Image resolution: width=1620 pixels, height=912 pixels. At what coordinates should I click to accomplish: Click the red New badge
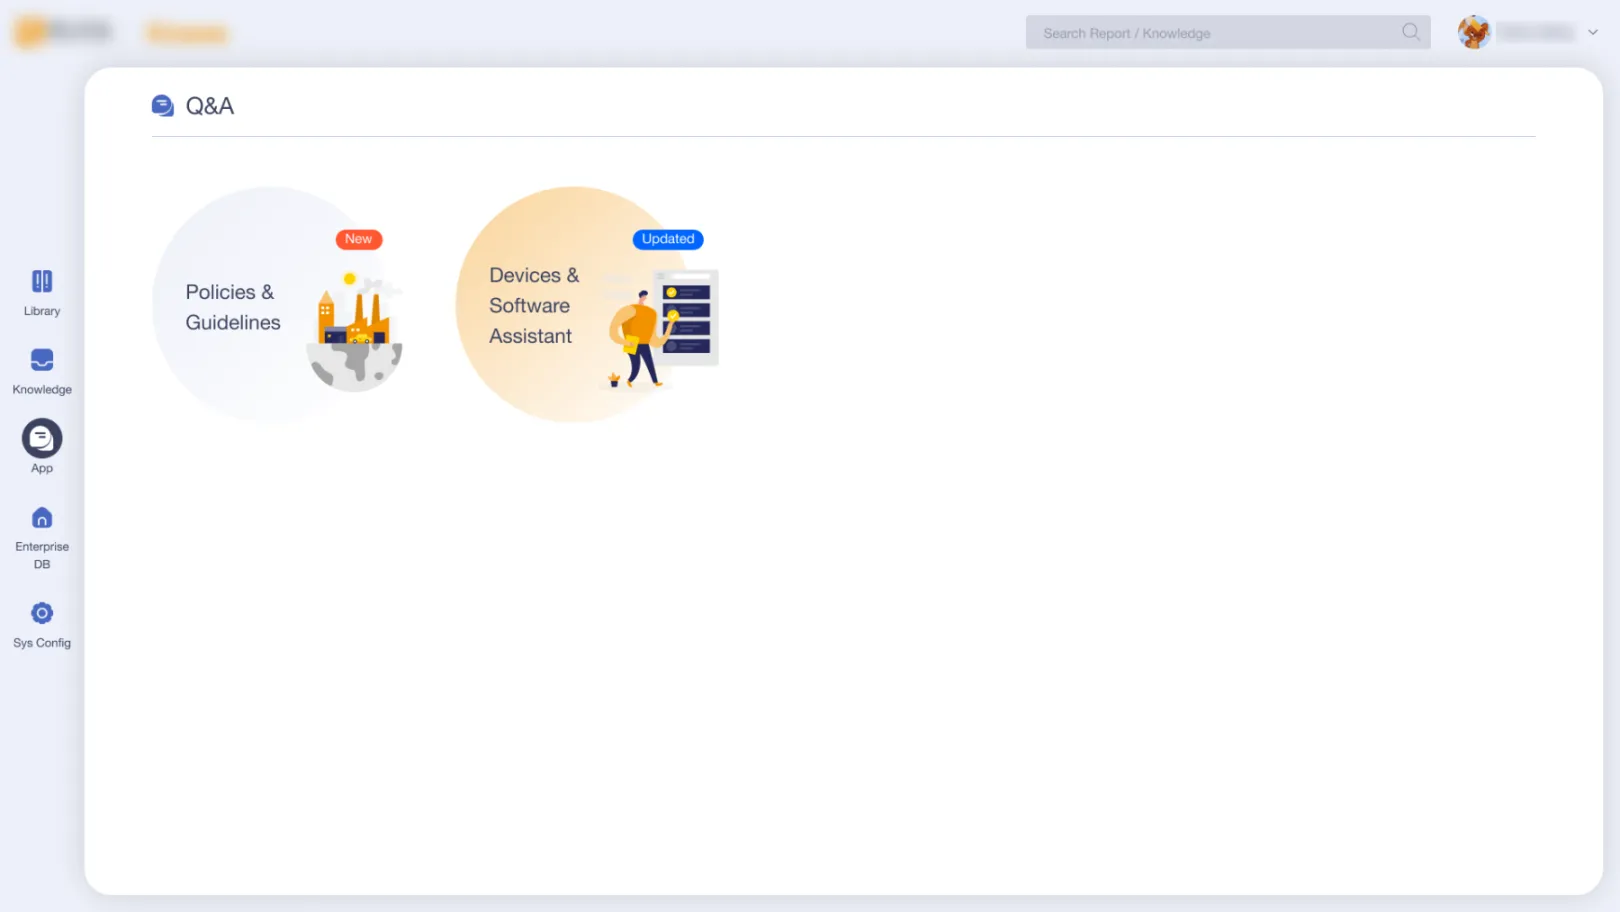tap(359, 239)
